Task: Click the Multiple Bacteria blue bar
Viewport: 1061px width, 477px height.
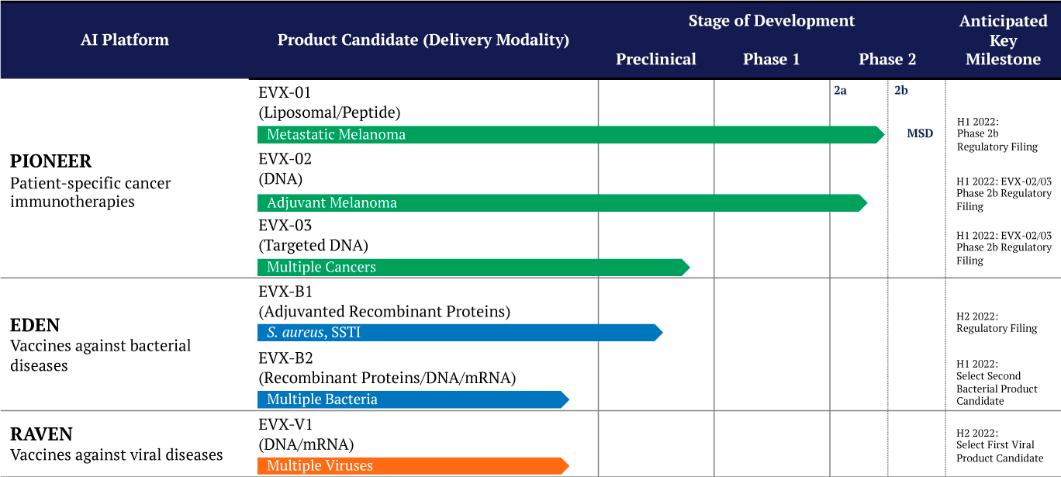Action: point(413,399)
